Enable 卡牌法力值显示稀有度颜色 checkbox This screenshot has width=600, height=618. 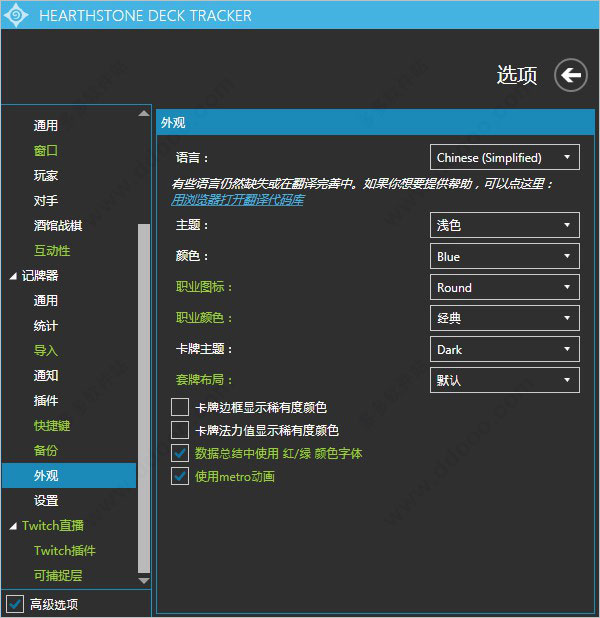coord(180,430)
